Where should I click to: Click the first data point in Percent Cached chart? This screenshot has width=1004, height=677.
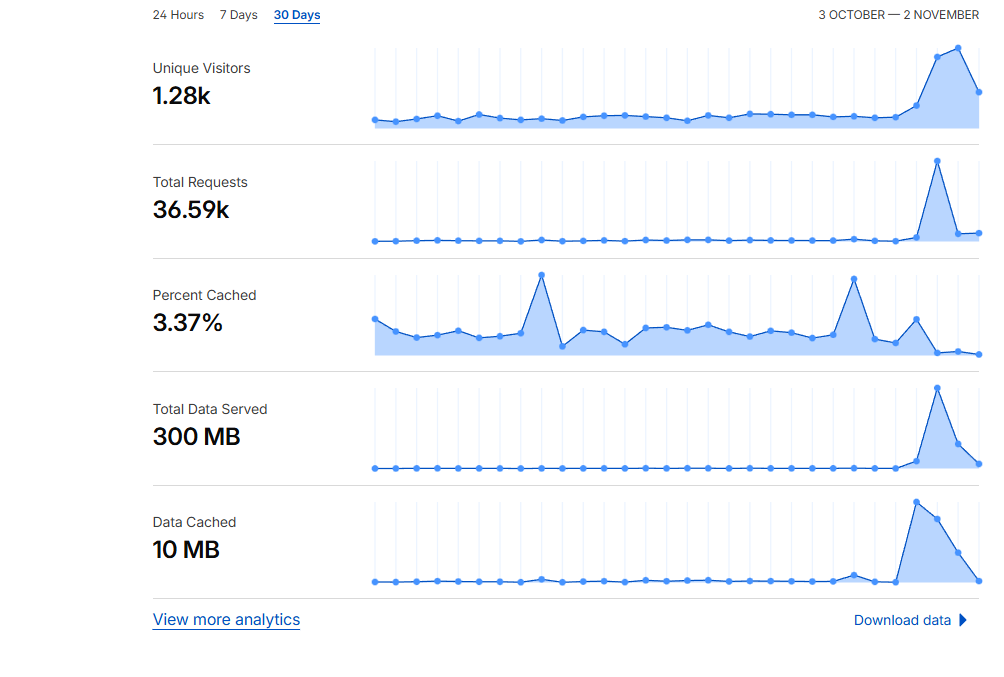click(x=375, y=319)
